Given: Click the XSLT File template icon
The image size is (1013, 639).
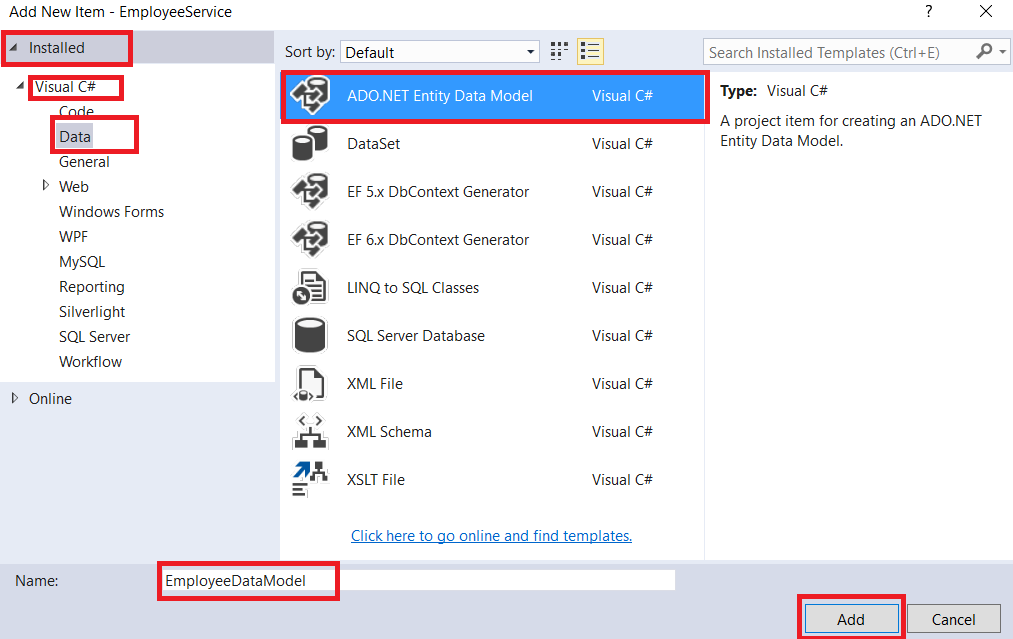Looking at the screenshot, I should pos(310,479).
